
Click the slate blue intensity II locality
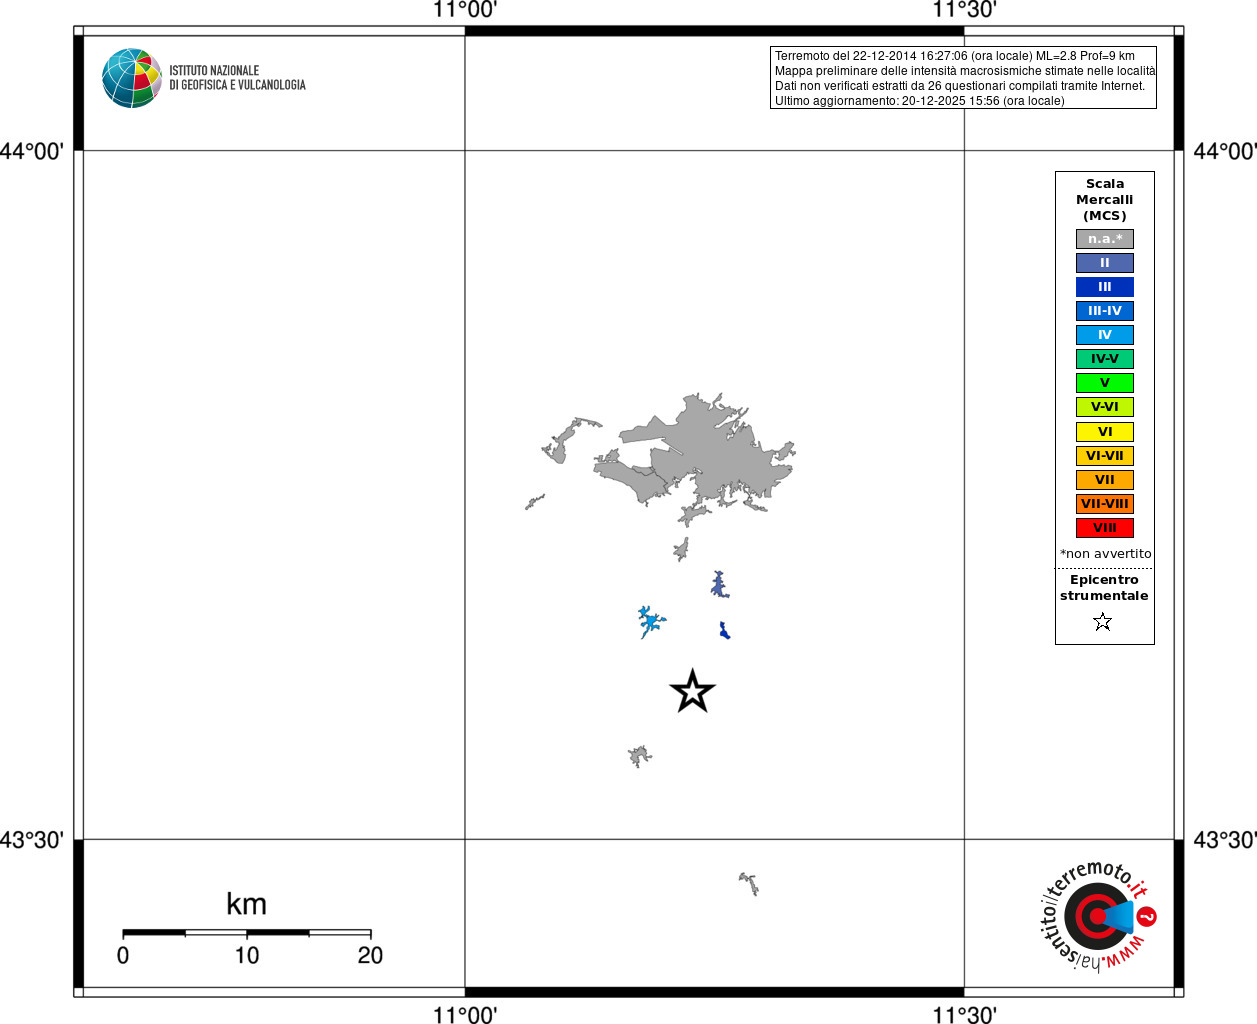(x=719, y=584)
